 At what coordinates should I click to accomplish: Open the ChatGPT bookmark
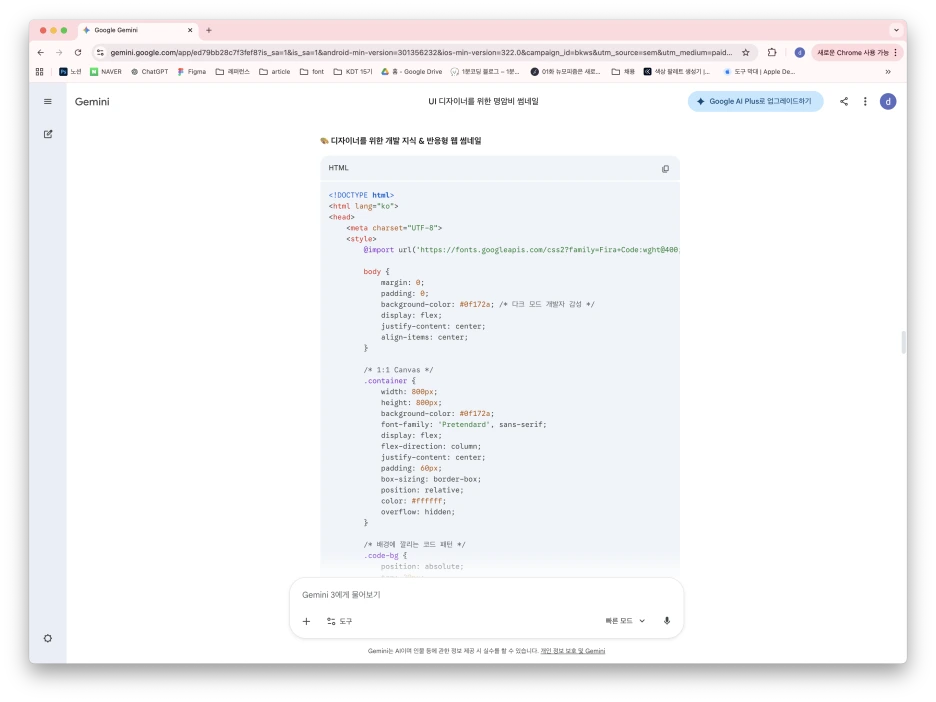click(x=149, y=72)
